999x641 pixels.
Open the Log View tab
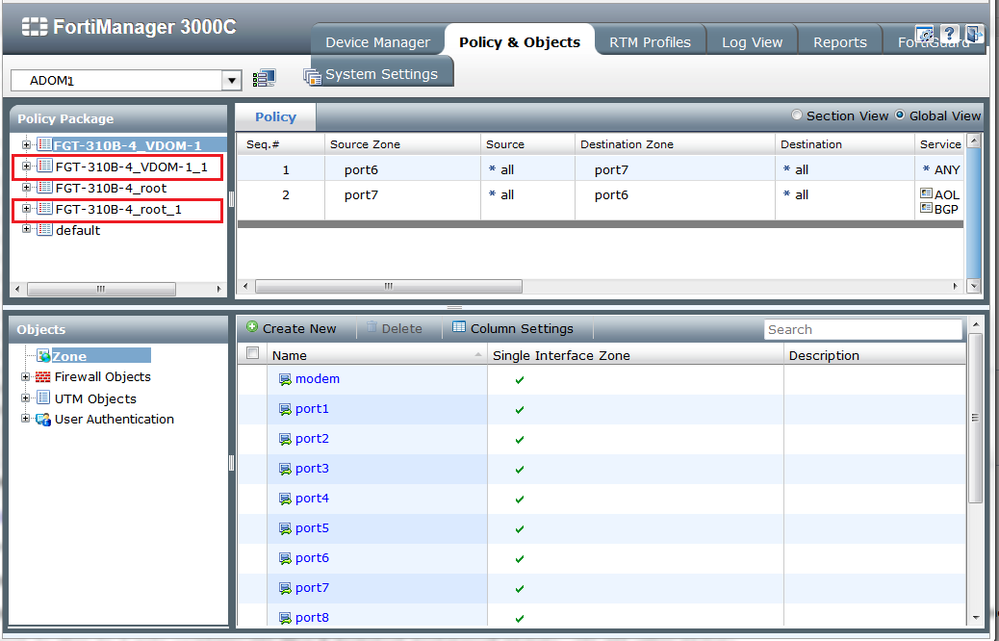point(752,42)
